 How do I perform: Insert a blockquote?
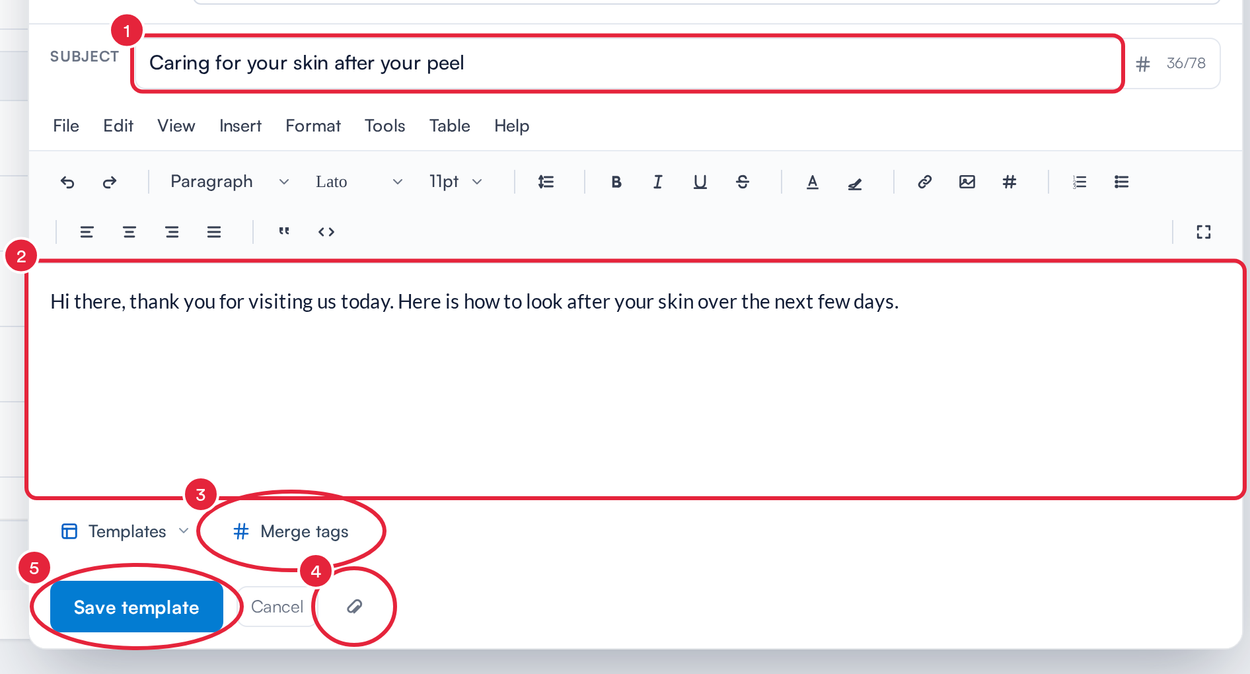tap(284, 232)
